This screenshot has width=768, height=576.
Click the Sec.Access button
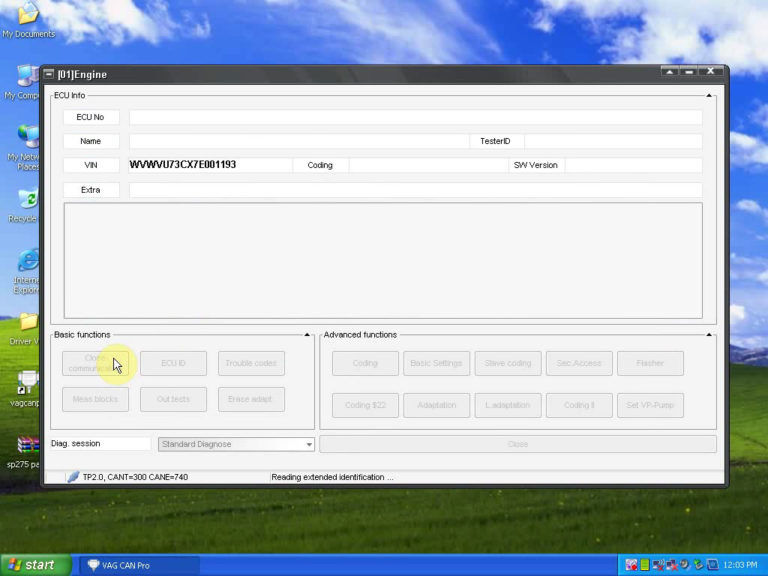(579, 363)
